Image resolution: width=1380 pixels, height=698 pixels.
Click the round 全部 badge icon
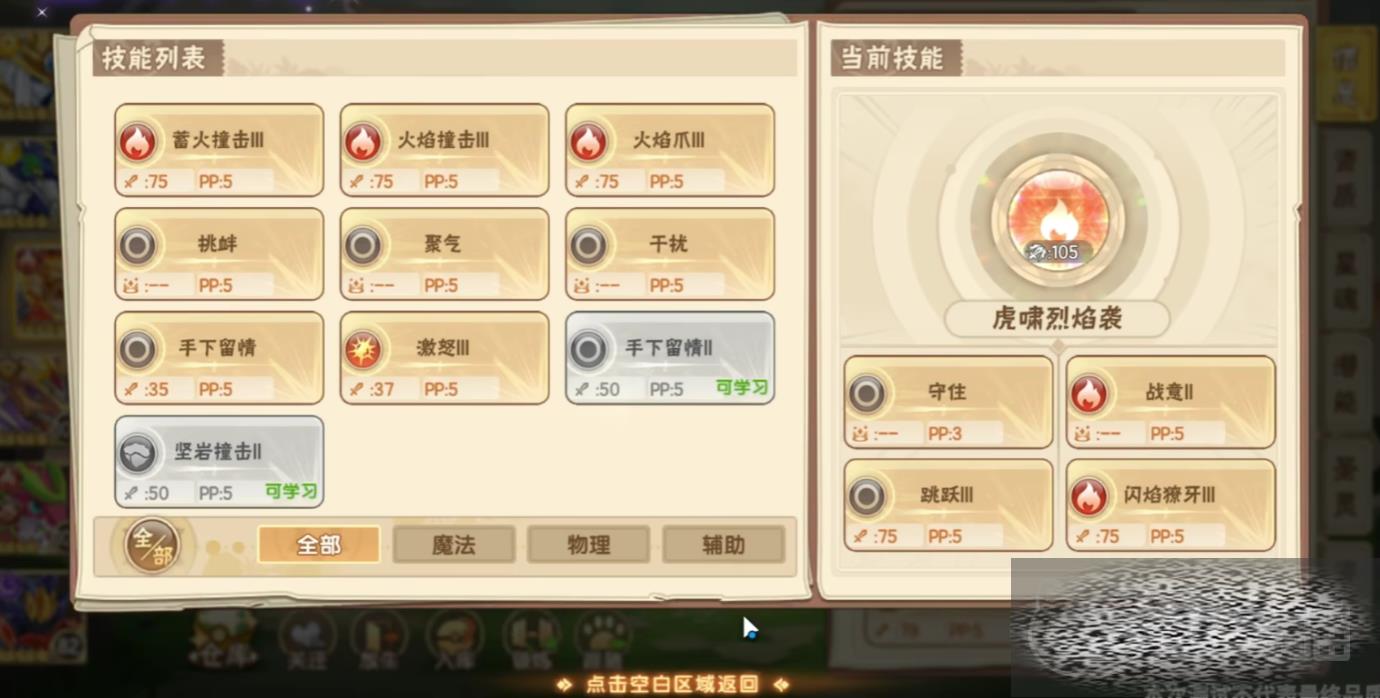pos(152,545)
